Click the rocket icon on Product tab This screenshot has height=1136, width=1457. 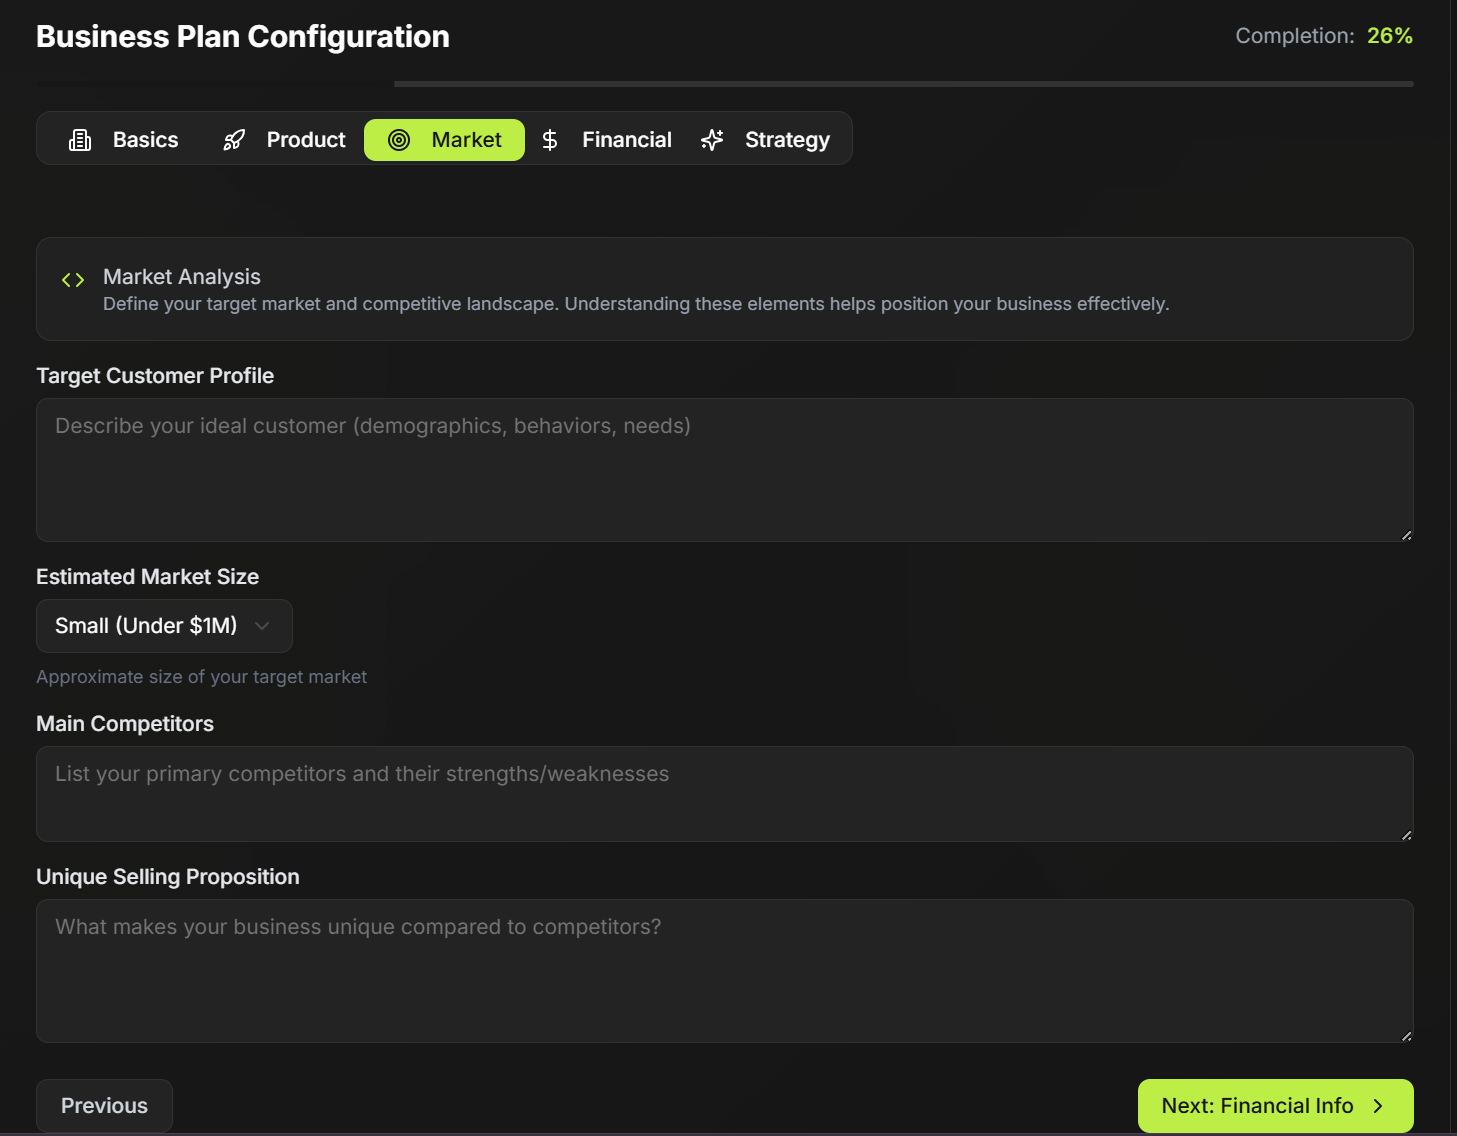(x=234, y=140)
